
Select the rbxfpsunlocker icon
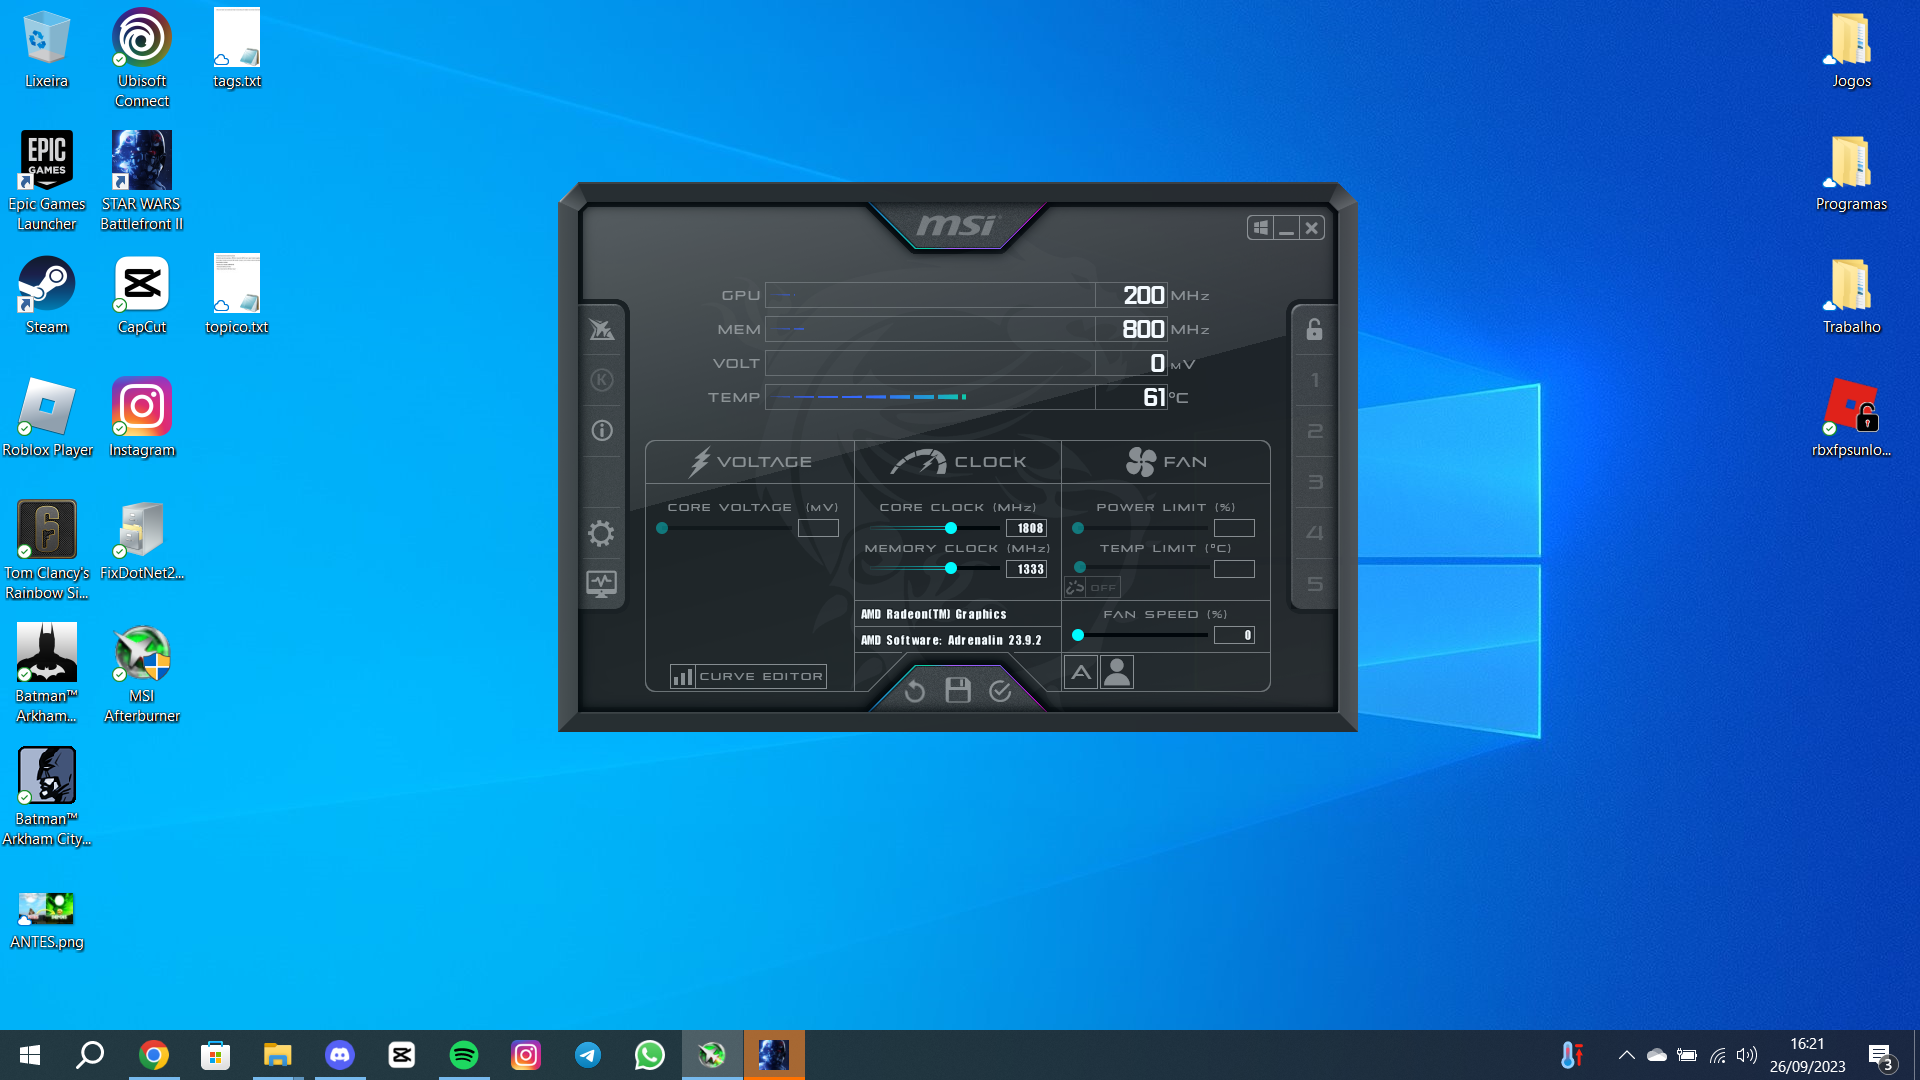pos(1851,418)
